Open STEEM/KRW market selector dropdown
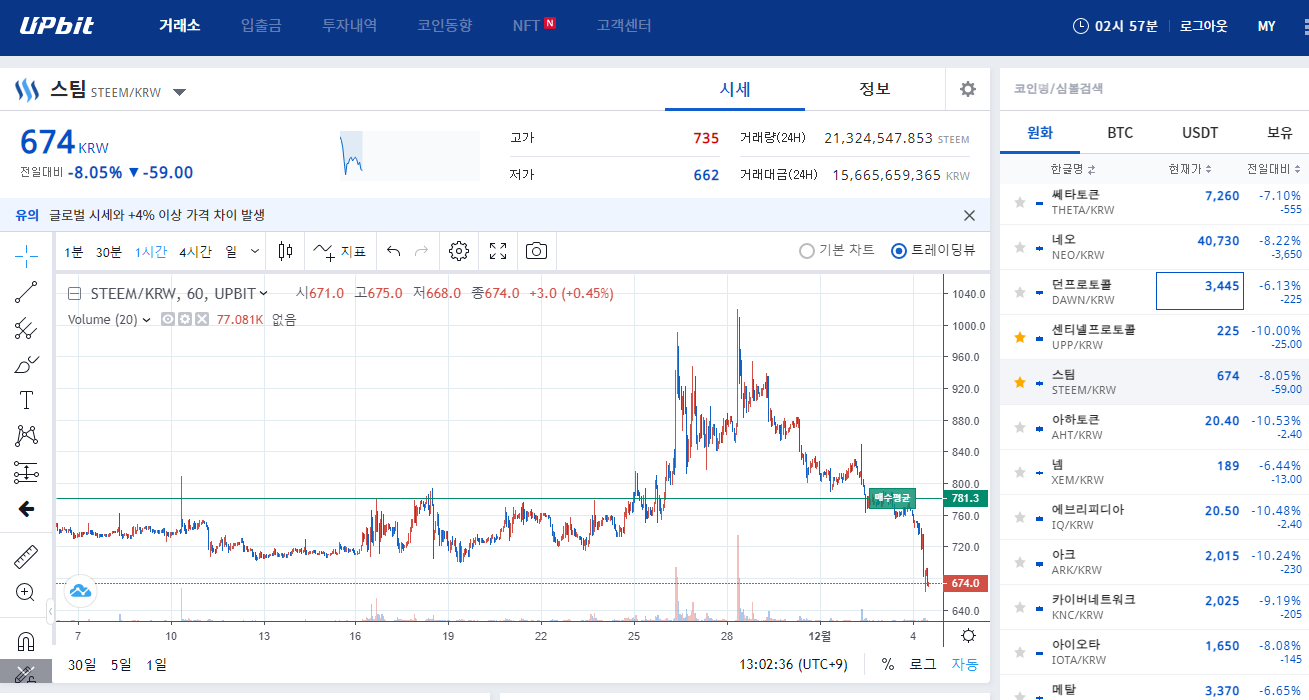 coord(179,92)
